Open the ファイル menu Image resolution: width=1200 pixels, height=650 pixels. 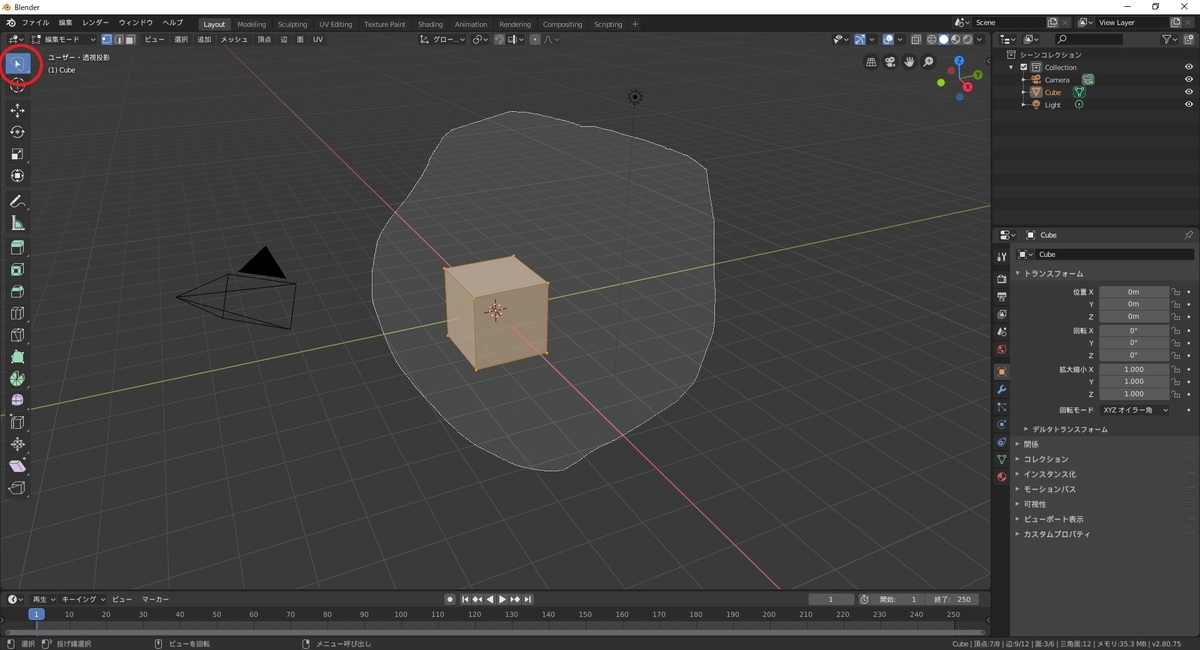tap(35, 22)
